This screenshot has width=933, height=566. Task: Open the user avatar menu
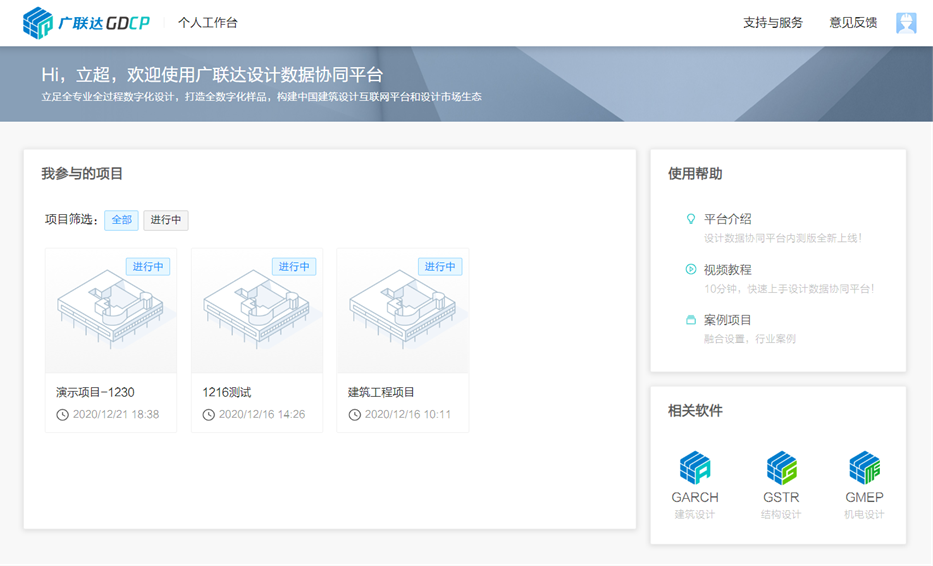pyautogui.click(x=906, y=23)
